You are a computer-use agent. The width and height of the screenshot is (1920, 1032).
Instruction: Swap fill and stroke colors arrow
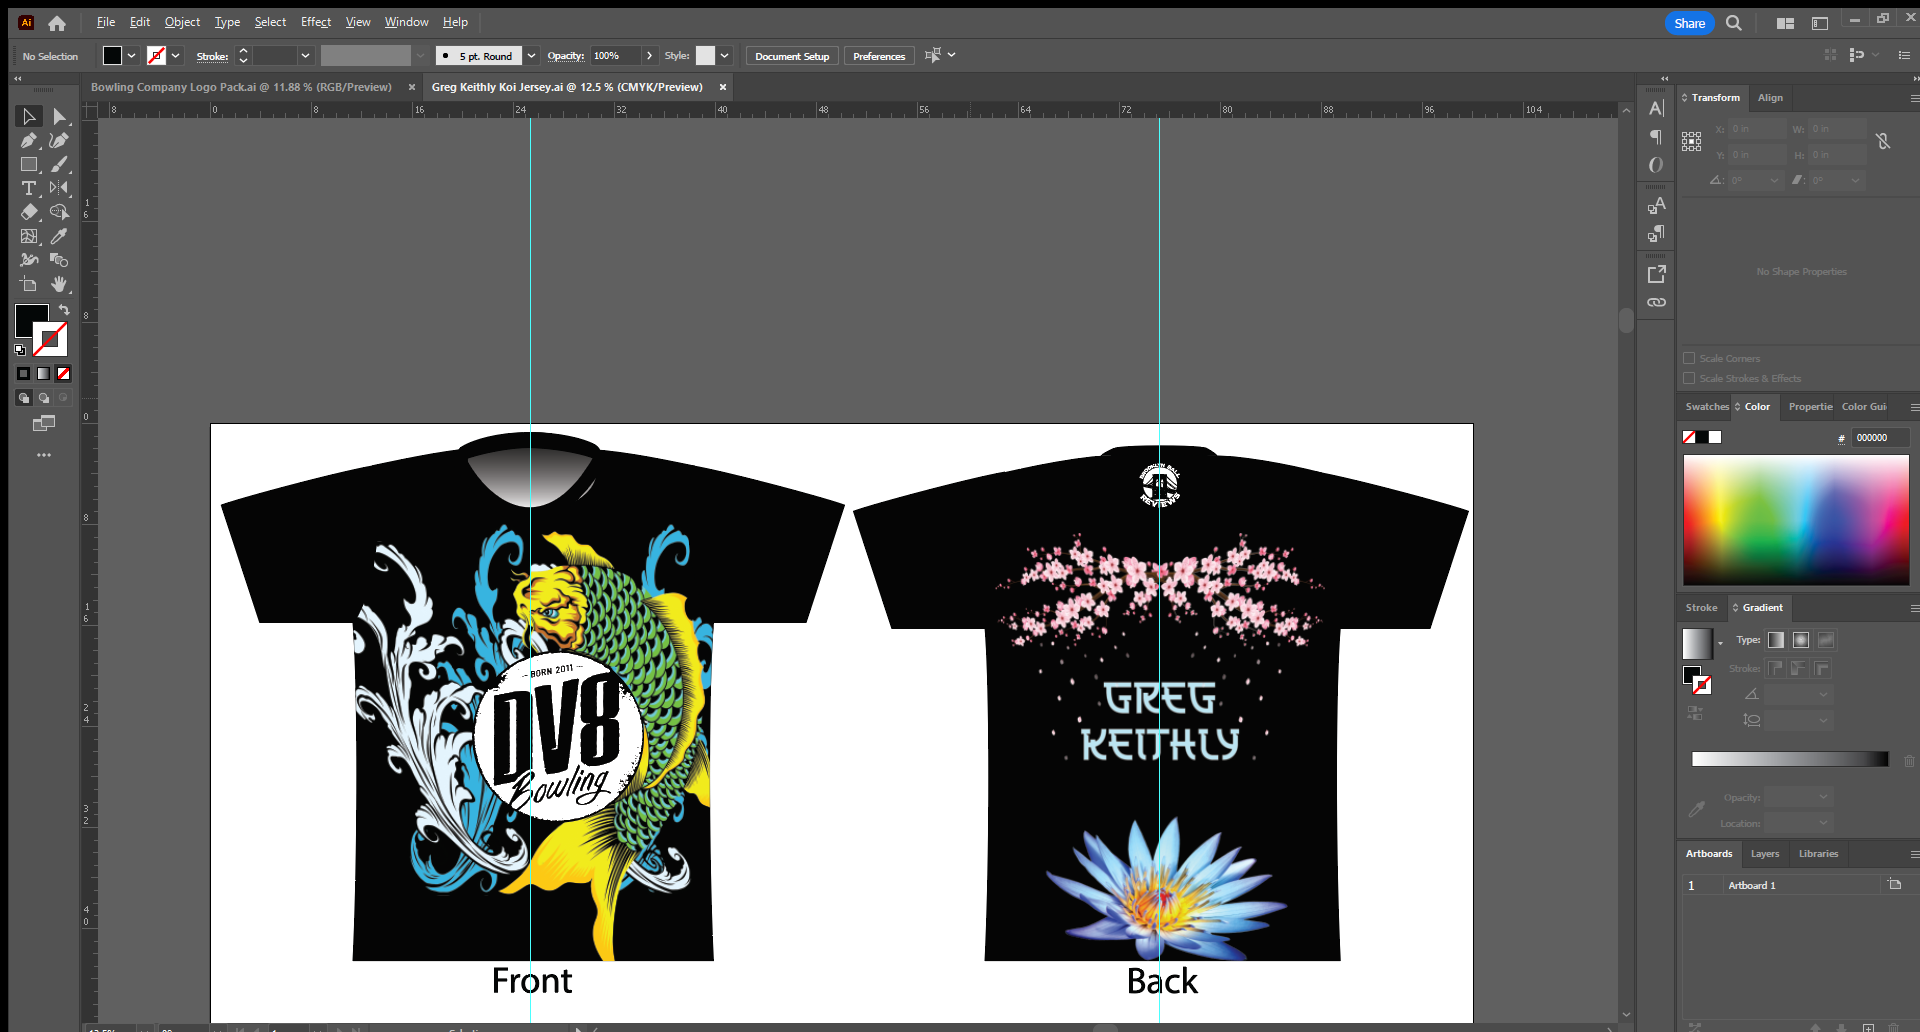pos(64,310)
